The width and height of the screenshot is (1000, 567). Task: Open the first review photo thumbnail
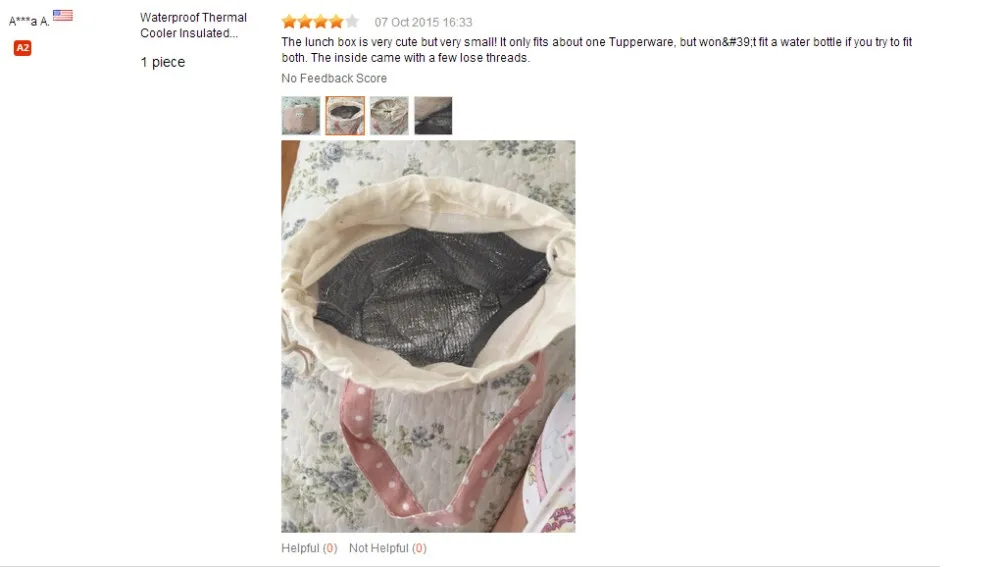click(301, 115)
